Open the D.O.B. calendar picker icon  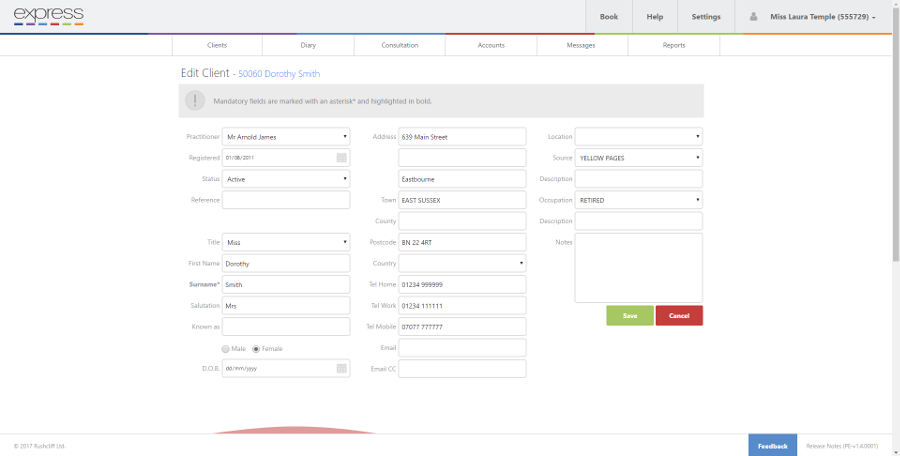click(x=342, y=369)
